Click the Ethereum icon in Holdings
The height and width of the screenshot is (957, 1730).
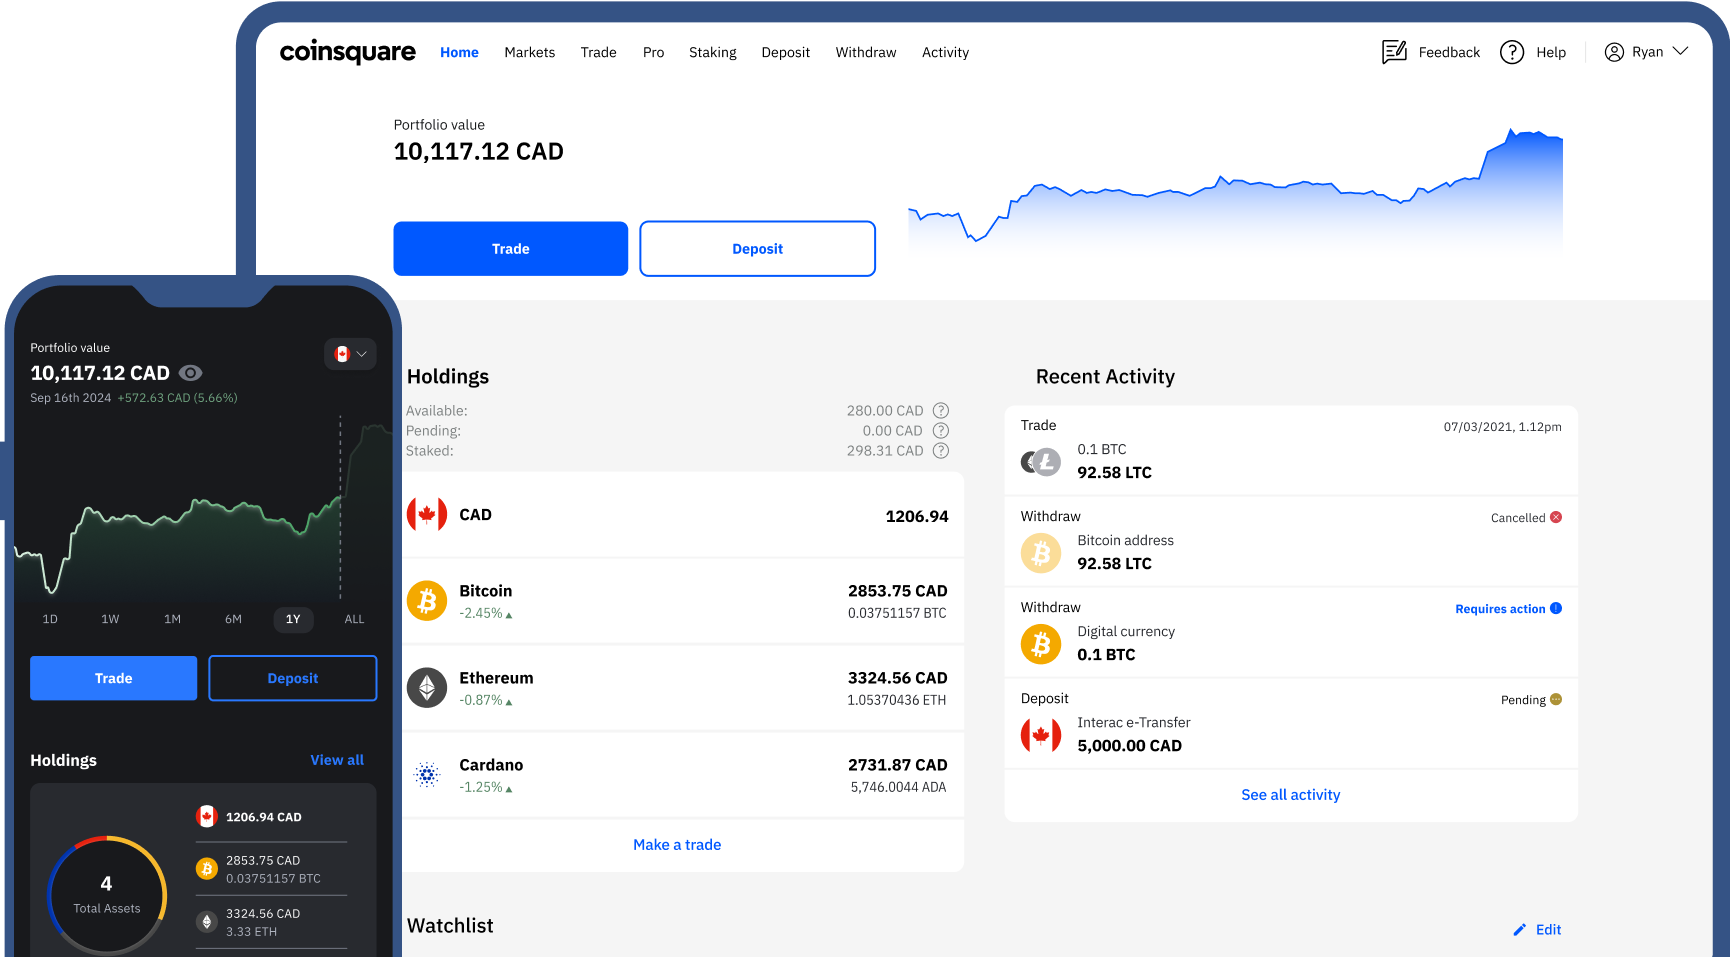point(427,687)
